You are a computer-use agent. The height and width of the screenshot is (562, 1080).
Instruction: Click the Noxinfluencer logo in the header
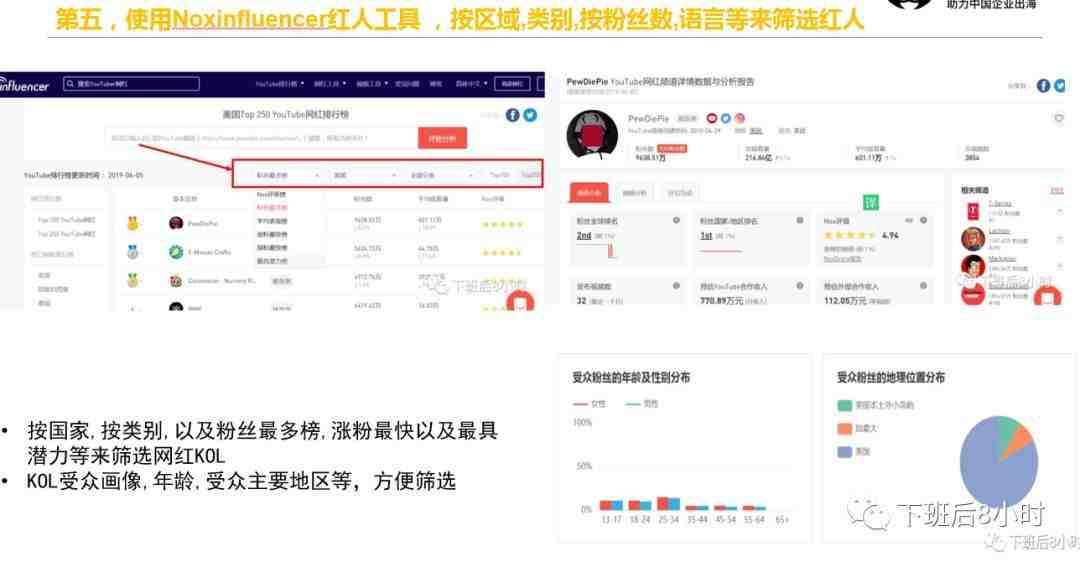coord(25,85)
